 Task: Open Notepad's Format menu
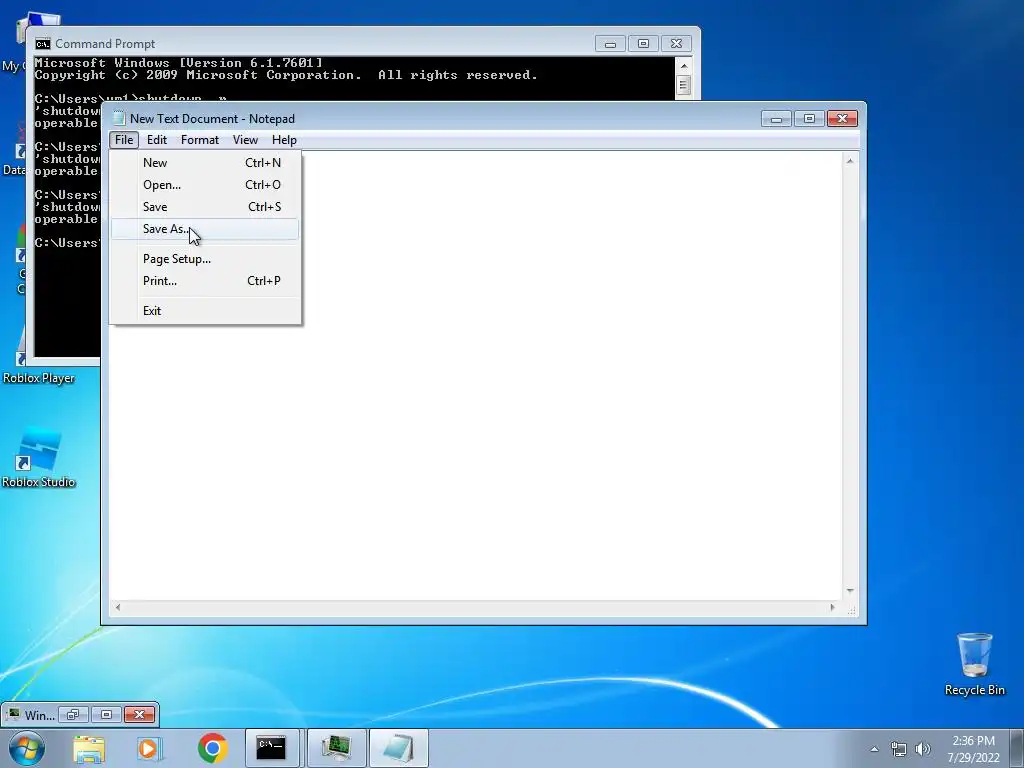[200, 140]
